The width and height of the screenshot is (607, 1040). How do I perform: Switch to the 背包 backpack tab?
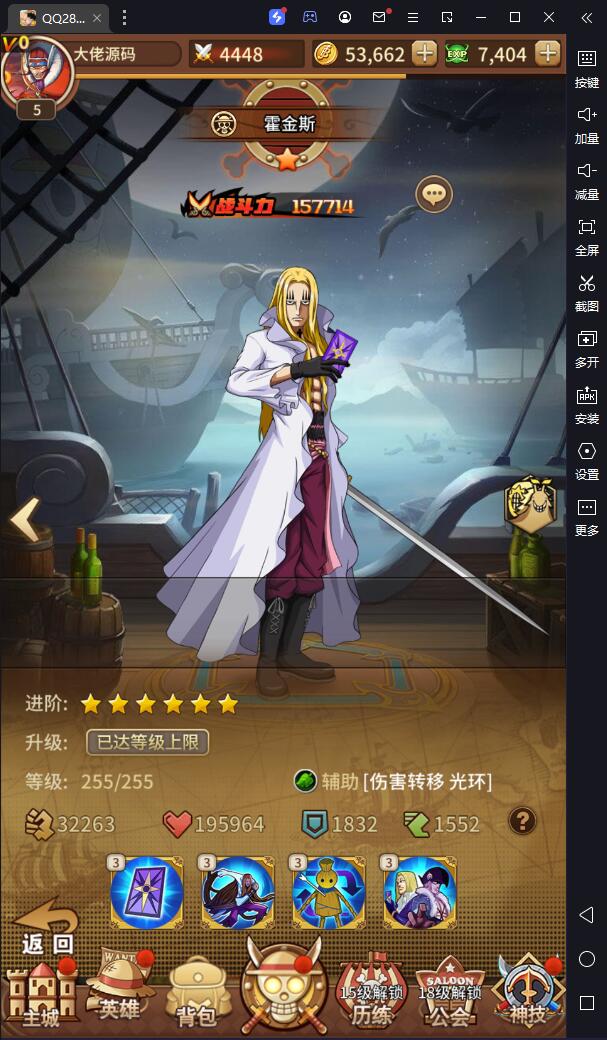[198, 993]
